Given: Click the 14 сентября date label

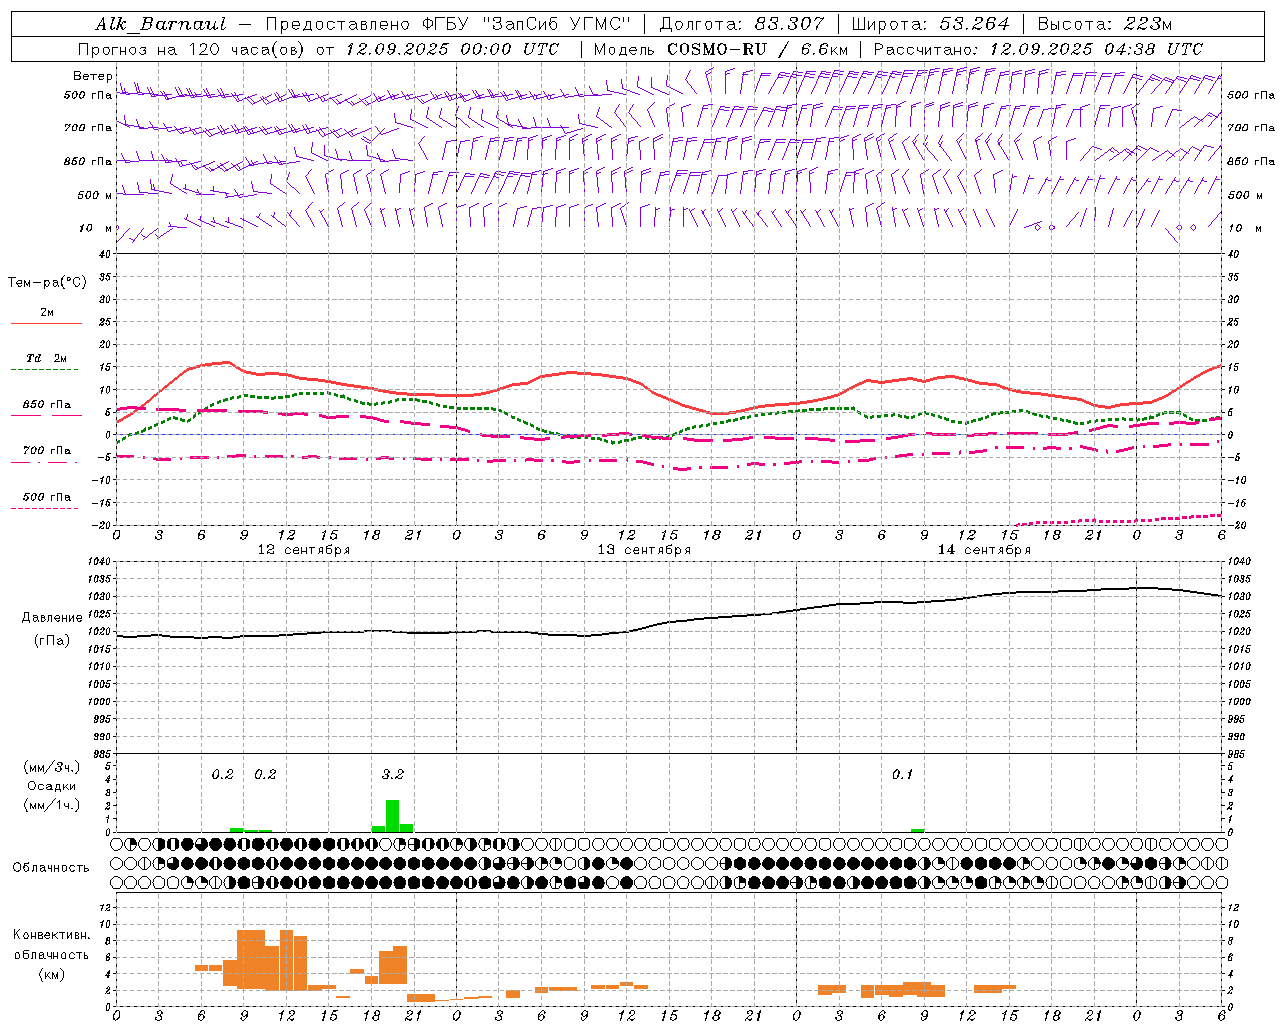Looking at the screenshot, I should tap(984, 550).
